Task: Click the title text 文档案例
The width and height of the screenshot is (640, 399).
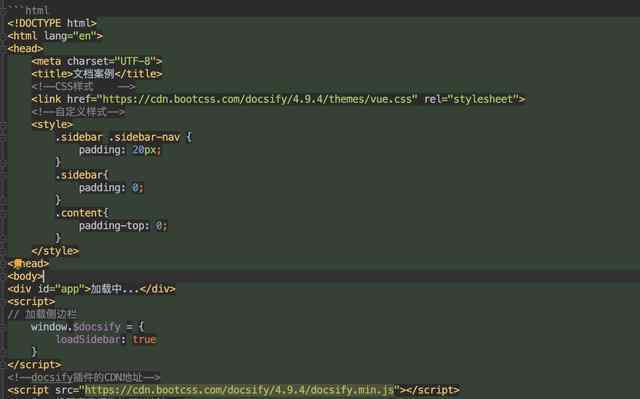Action: [x=93, y=74]
